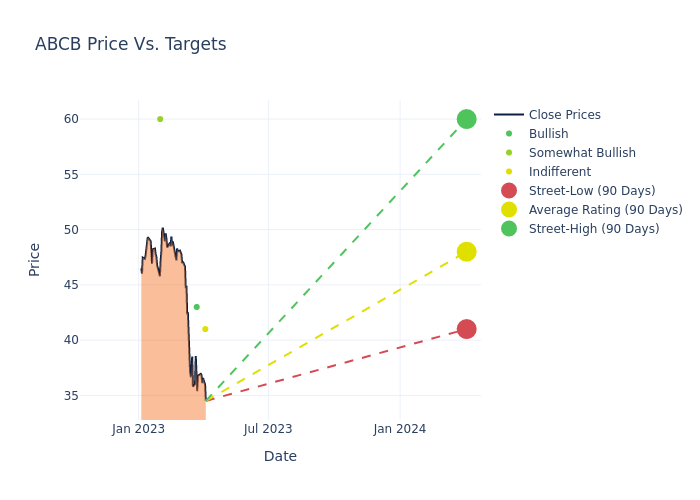The width and height of the screenshot is (700, 500).
Task: Click the Jan 2024 x-axis tick label
Action: [399, 429]
